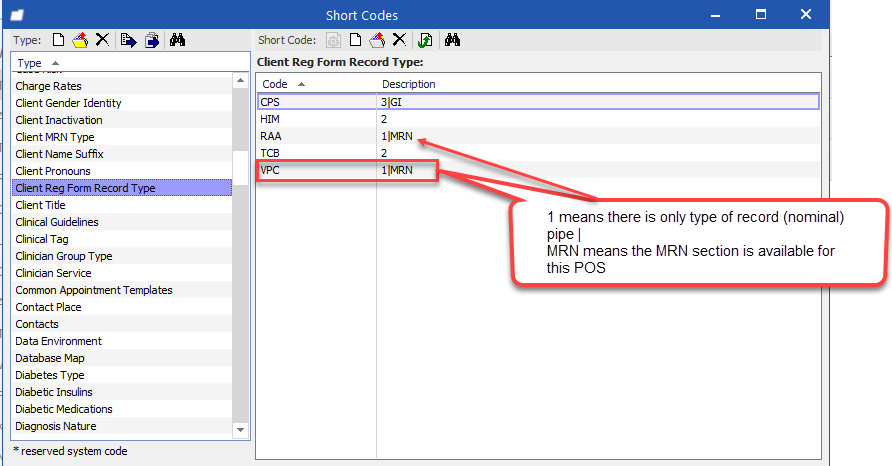Close the Short Codes window
The width and height of the screenshot is (892, 466).
point(806,15)
